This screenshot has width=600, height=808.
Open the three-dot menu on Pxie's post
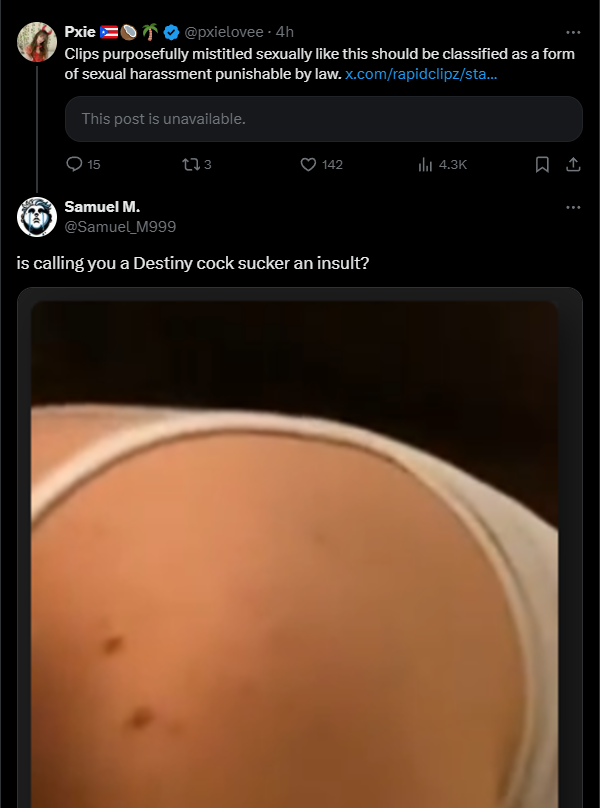(573, 32)
